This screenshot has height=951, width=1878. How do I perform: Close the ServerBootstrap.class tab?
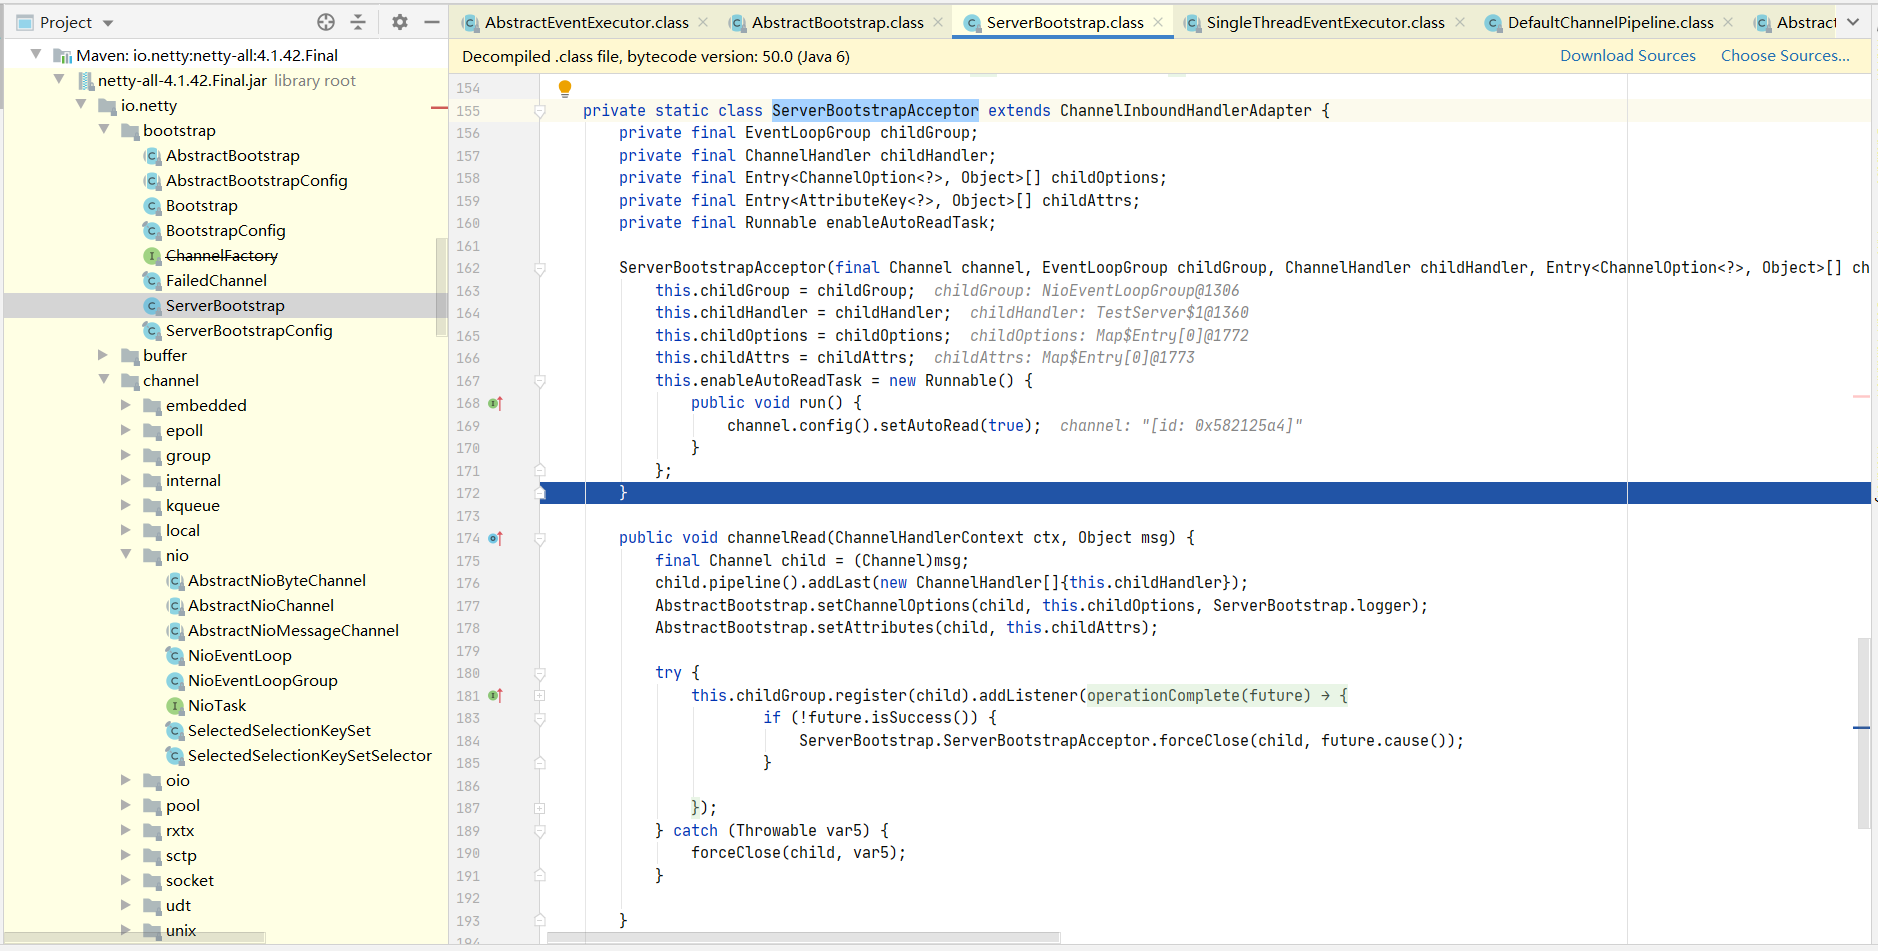coord(1158,22)
